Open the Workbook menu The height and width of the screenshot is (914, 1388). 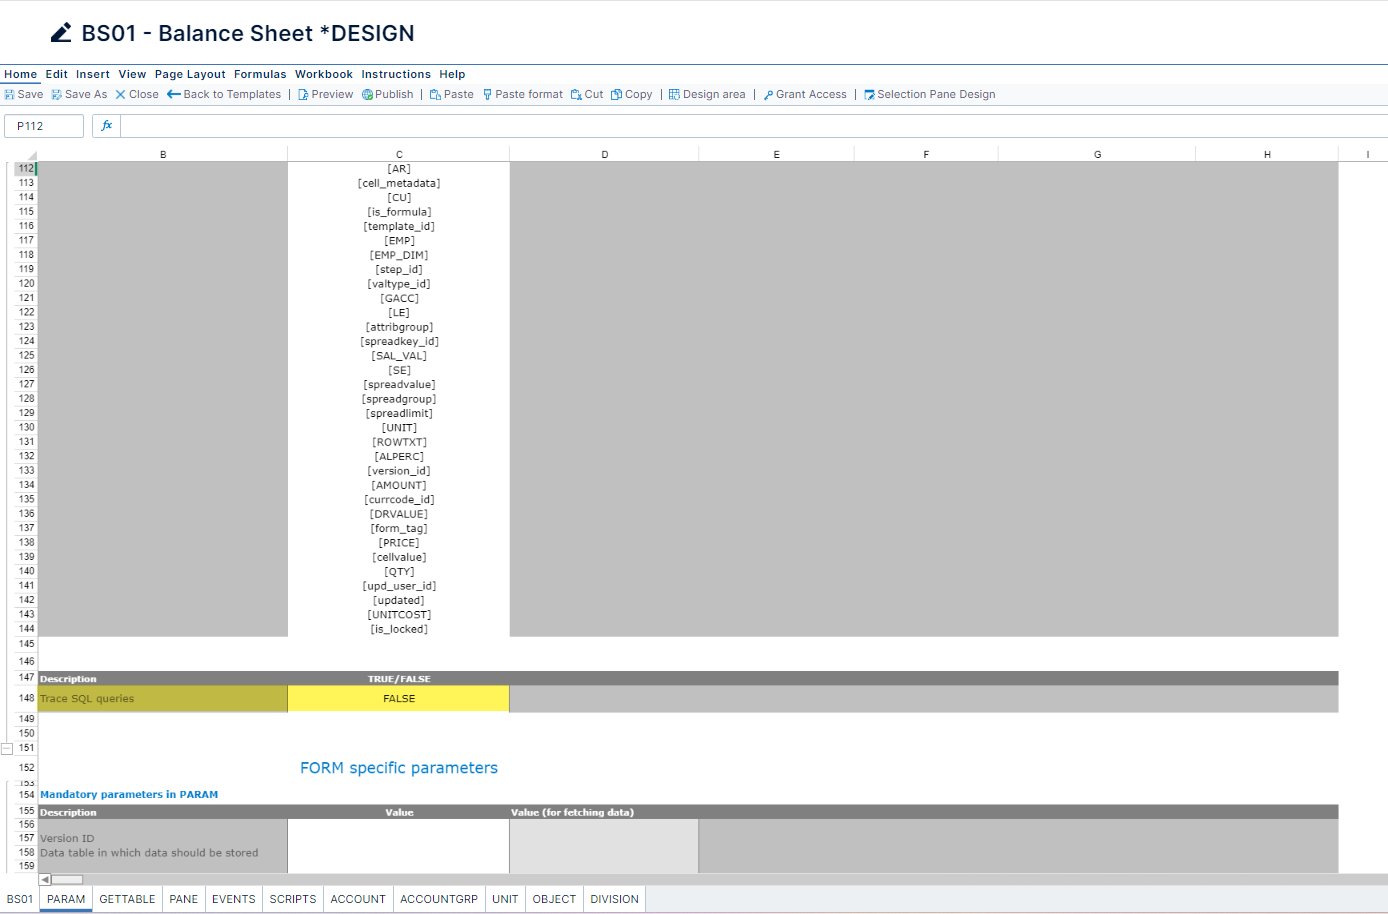click(x=323, y=73)
